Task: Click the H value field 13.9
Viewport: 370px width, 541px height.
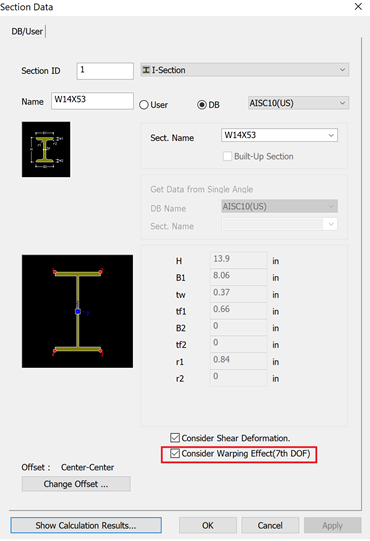Action: [238, 260]
